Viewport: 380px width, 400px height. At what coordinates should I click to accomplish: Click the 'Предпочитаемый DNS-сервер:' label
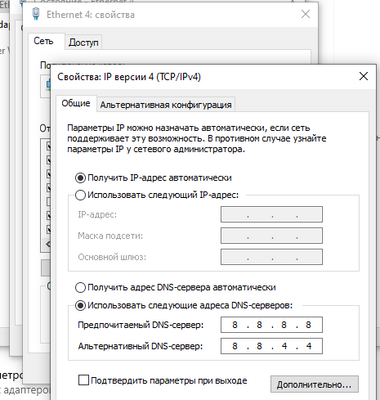(x=140, y=325)
